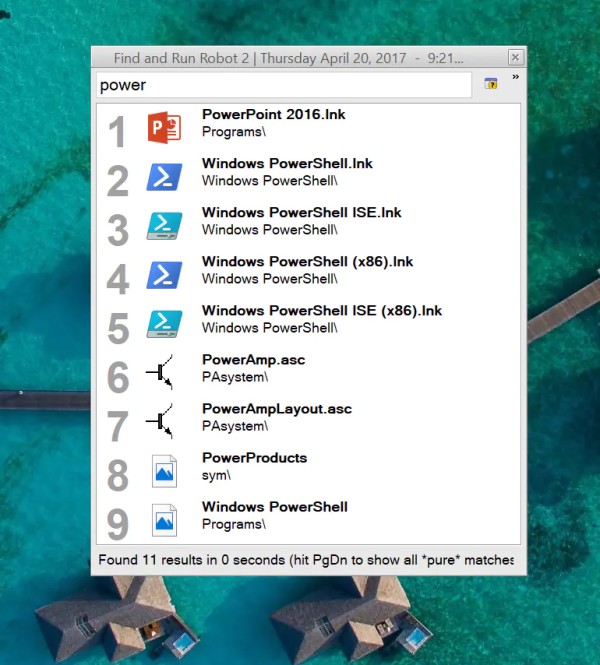
Task: Select the 'Windows PowerShell.lnk' result title
Action: 287,163
